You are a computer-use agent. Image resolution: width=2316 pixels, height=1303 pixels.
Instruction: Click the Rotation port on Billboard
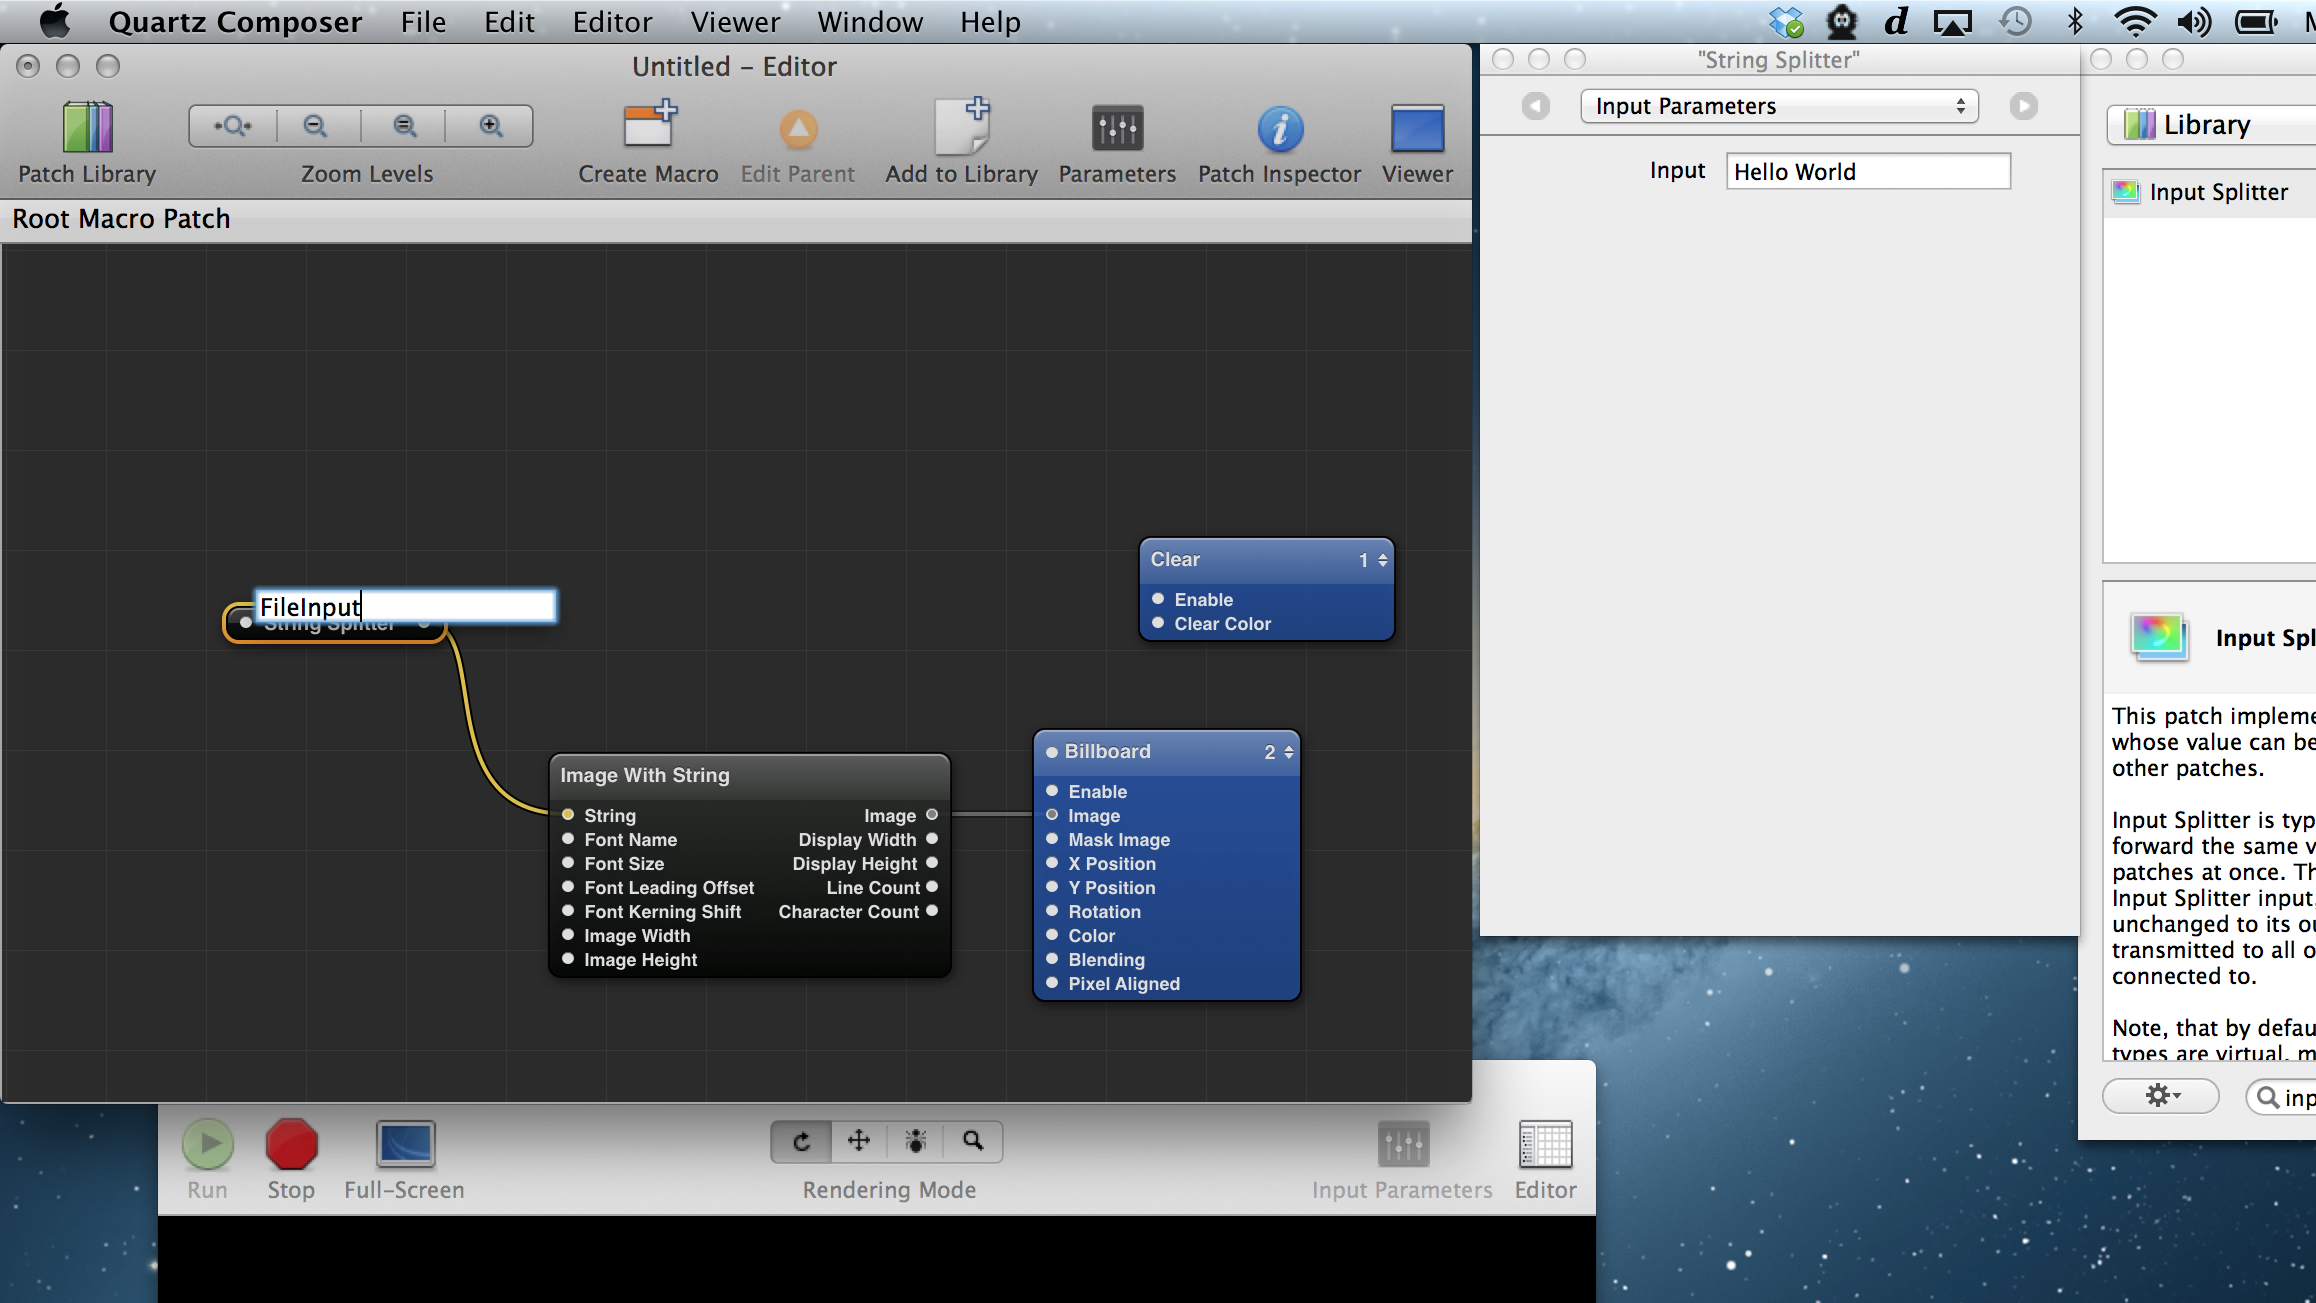[x=1052, y=911]
